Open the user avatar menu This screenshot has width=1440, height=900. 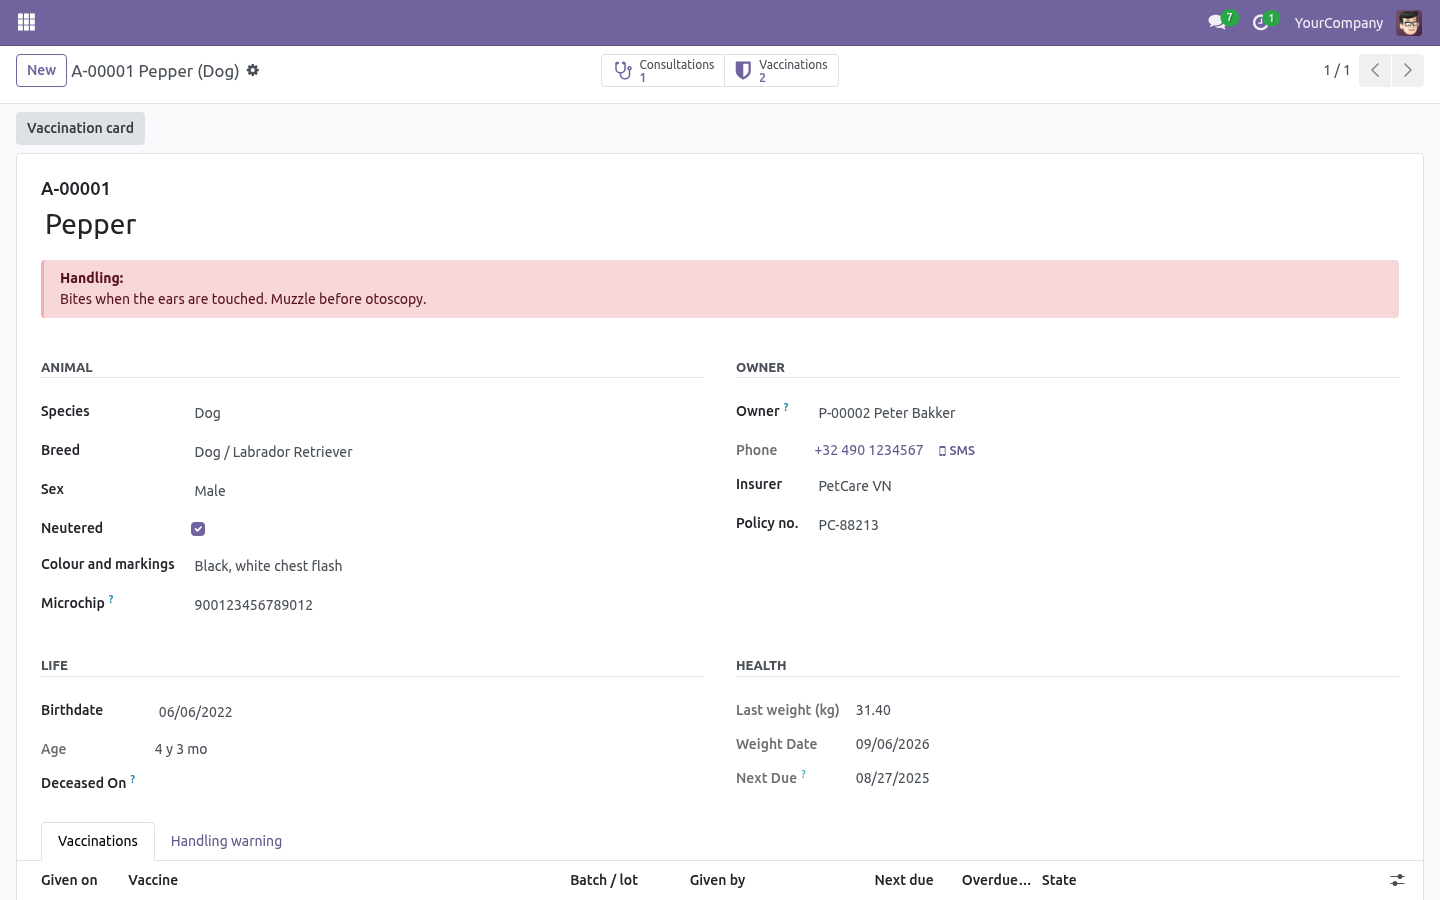click(1409, 22)
